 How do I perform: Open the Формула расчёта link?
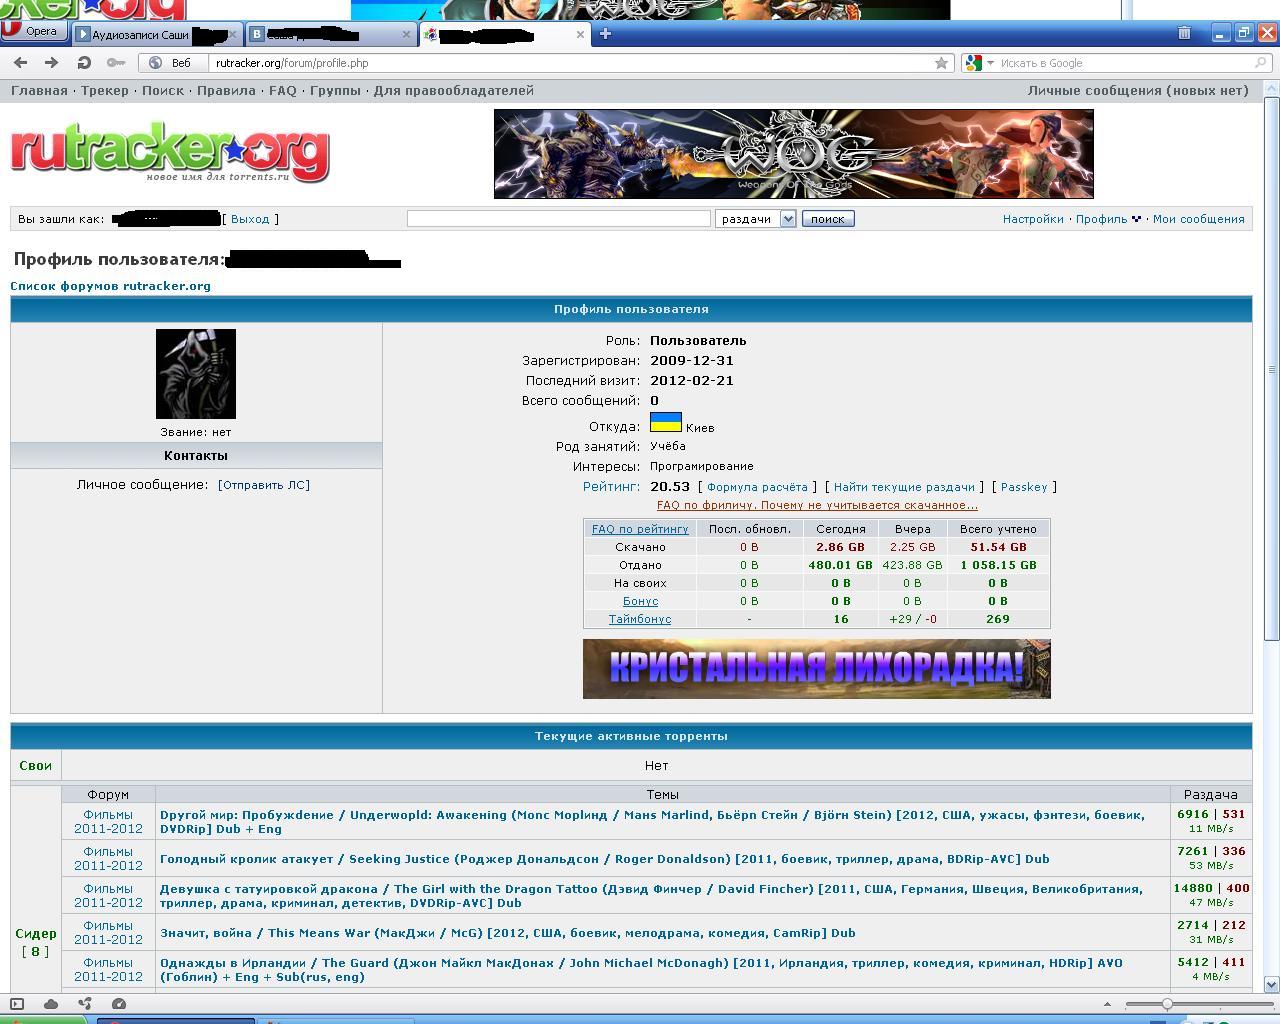point(757,488)
